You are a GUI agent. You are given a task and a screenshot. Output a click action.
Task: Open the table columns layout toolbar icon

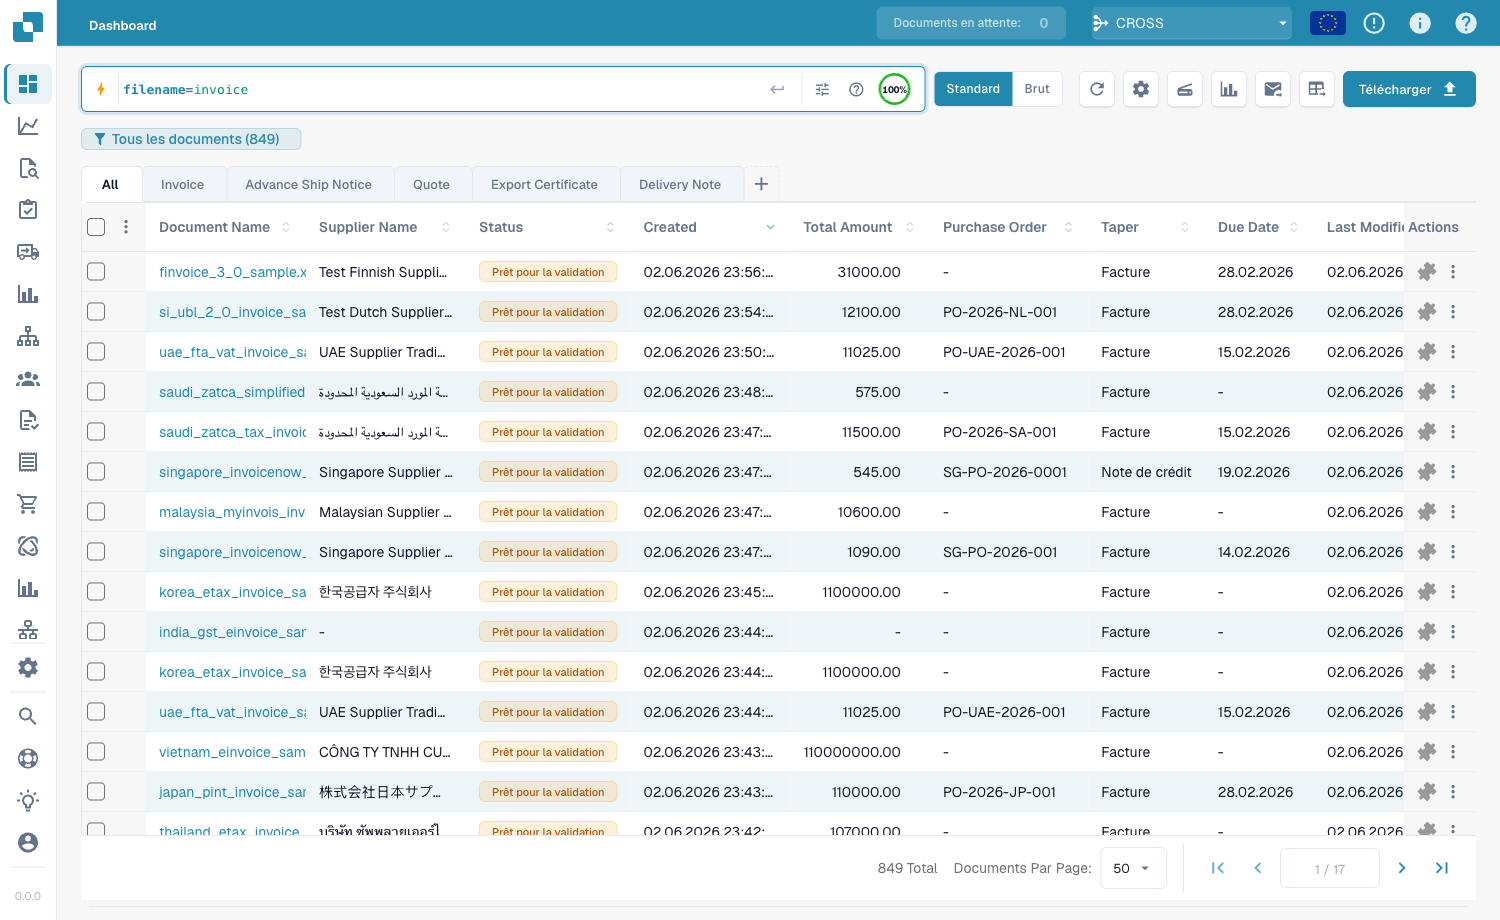(1317, 89)
